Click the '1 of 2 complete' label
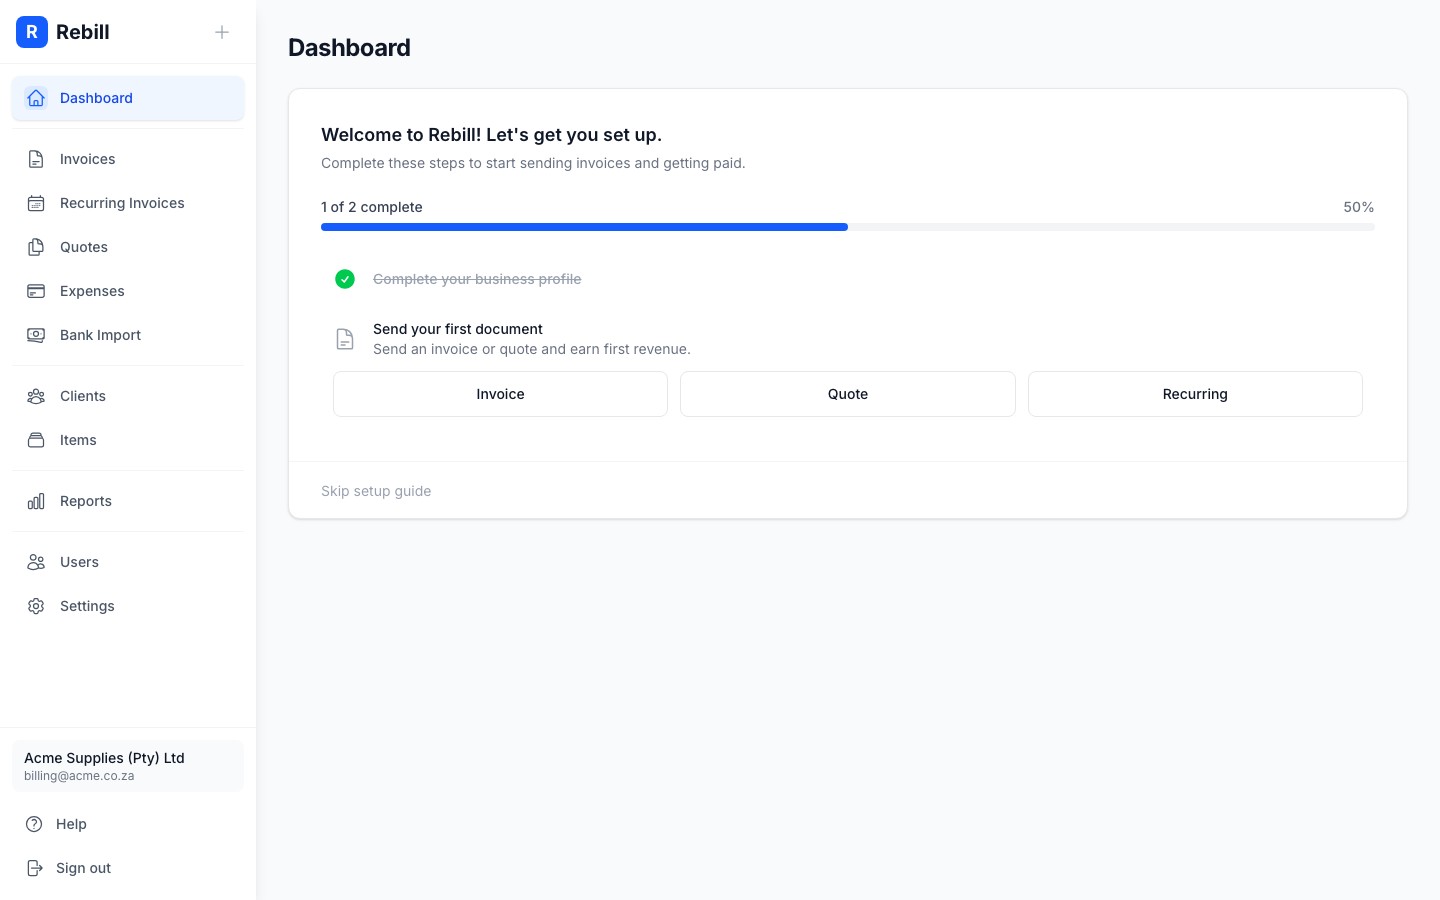The image size is (1440, 900). (x=372, y=207)
